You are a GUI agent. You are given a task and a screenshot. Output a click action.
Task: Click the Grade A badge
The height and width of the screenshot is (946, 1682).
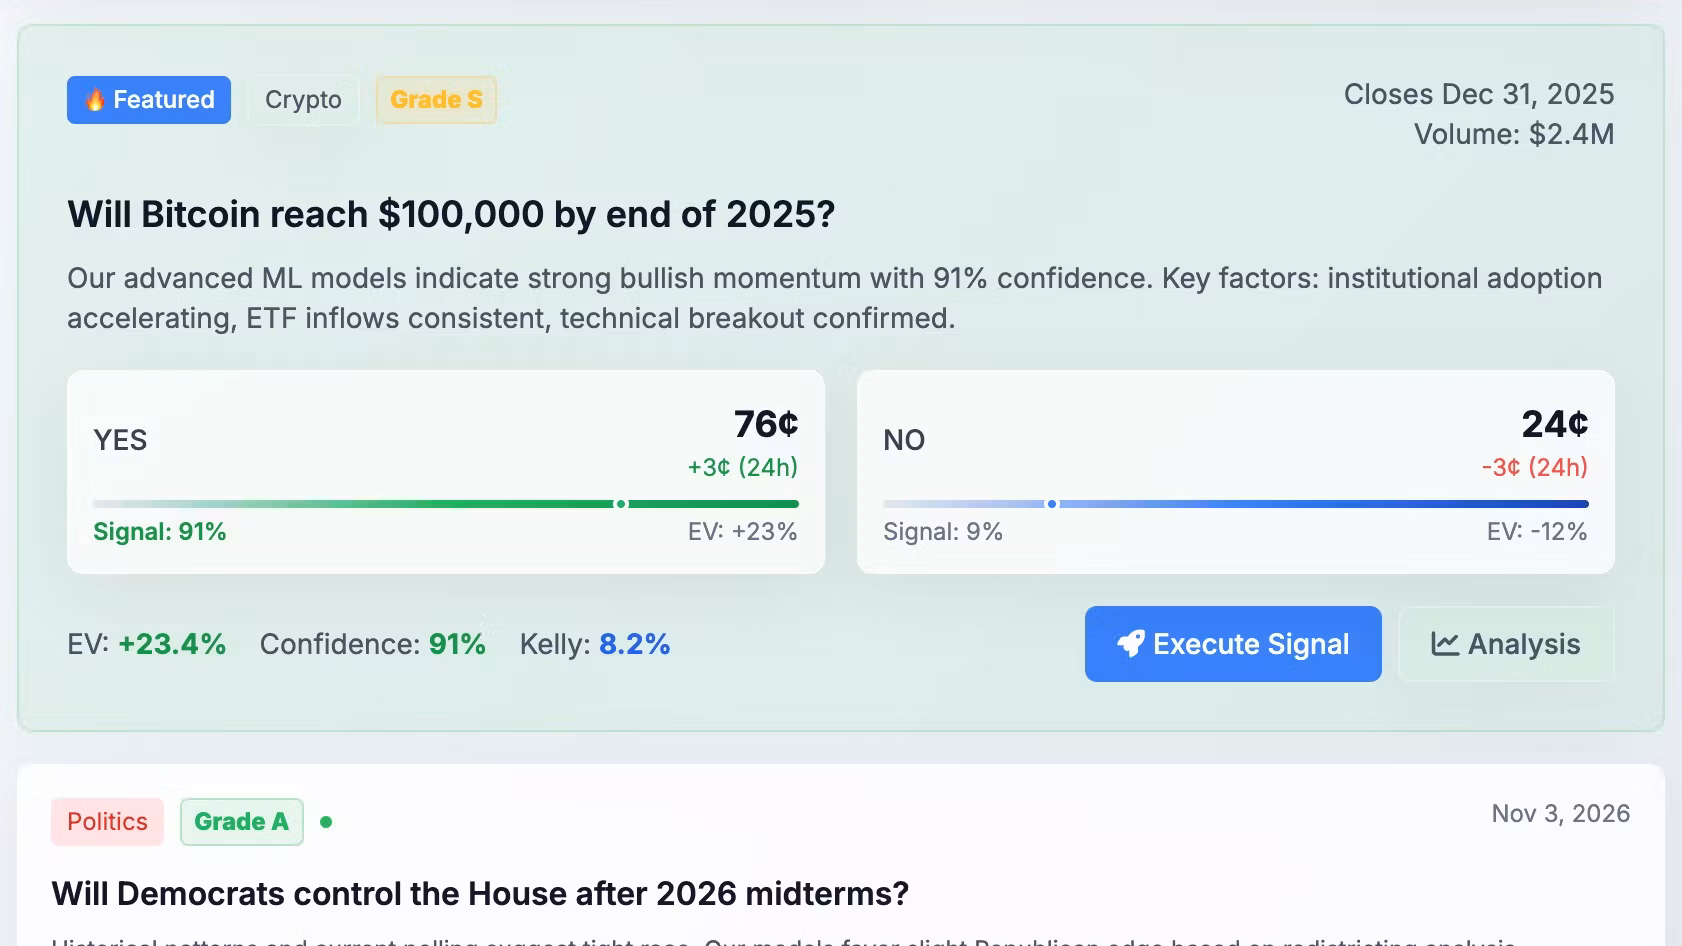241,822
